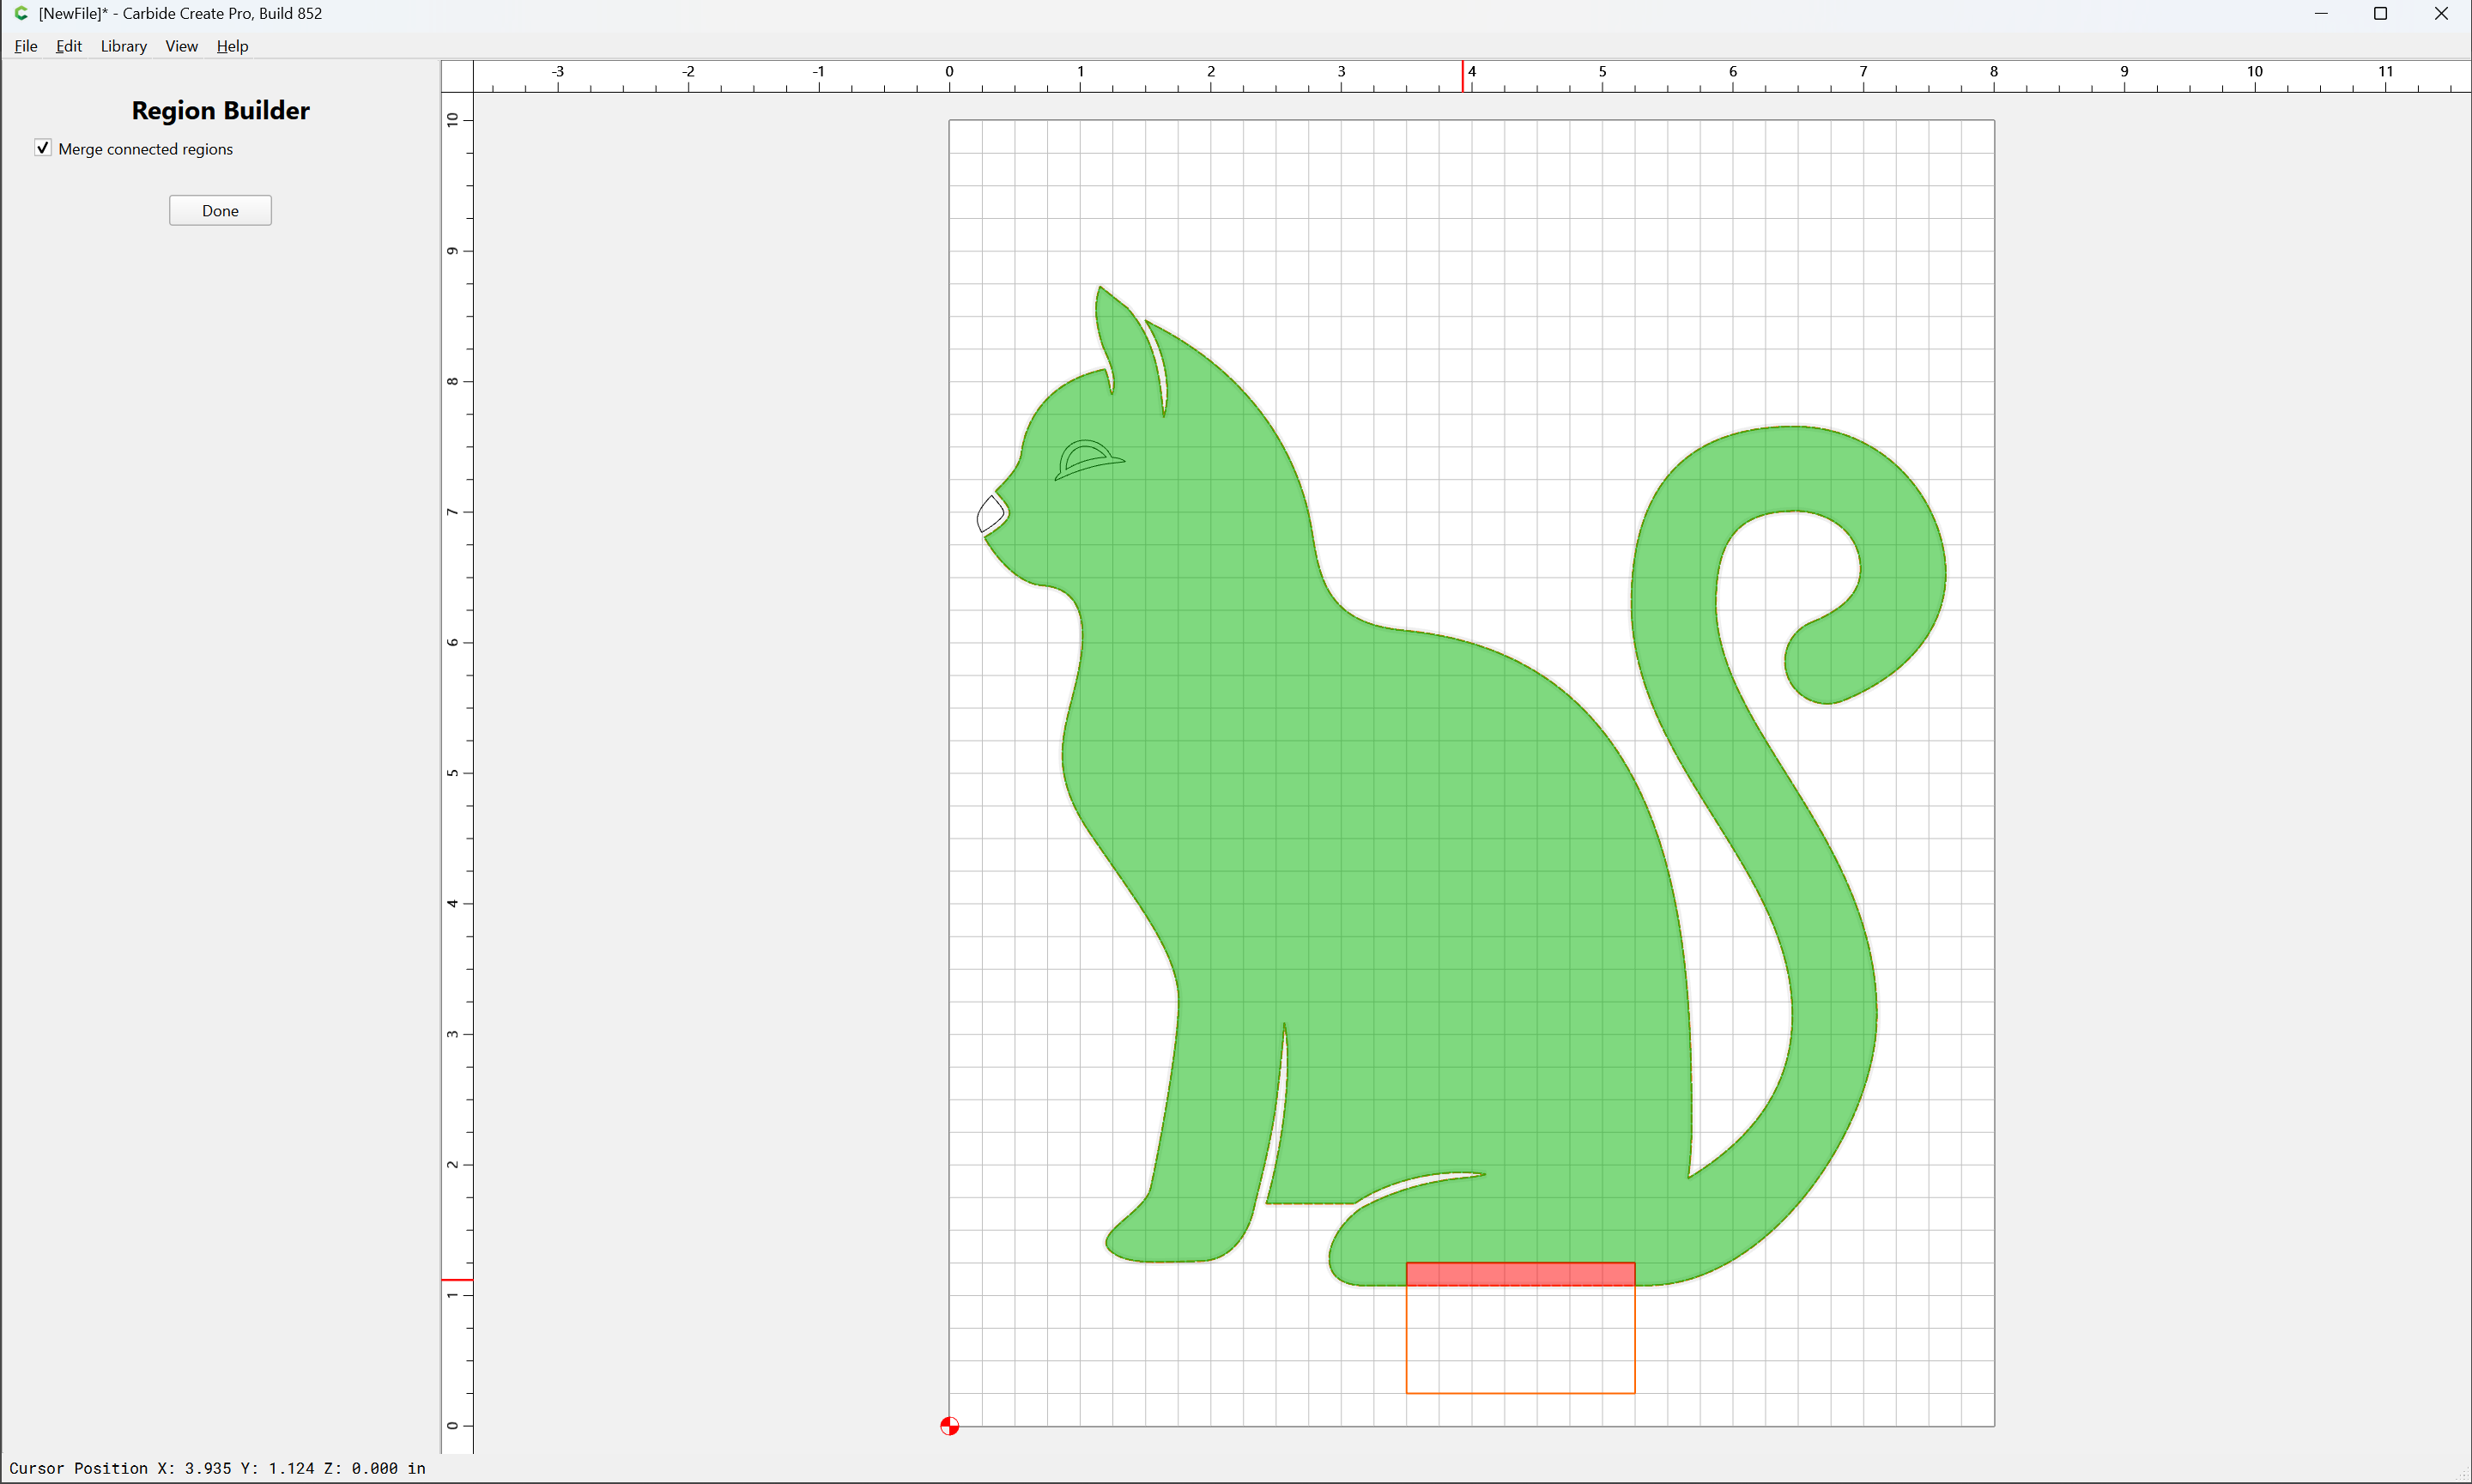Click the Done button

click(220, 210)
